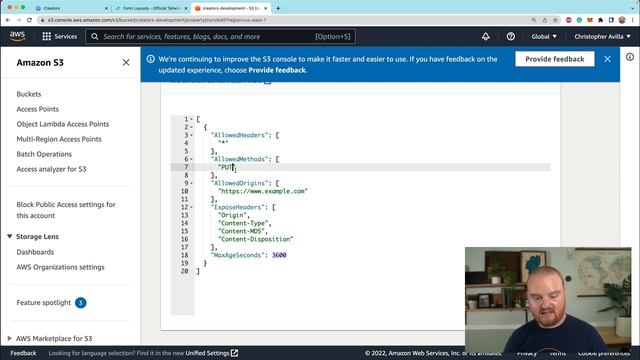Image resolution: width=640 pixels, height=360 pixels.
Task: Open the Global region dropdown
Action: (544, 36)
